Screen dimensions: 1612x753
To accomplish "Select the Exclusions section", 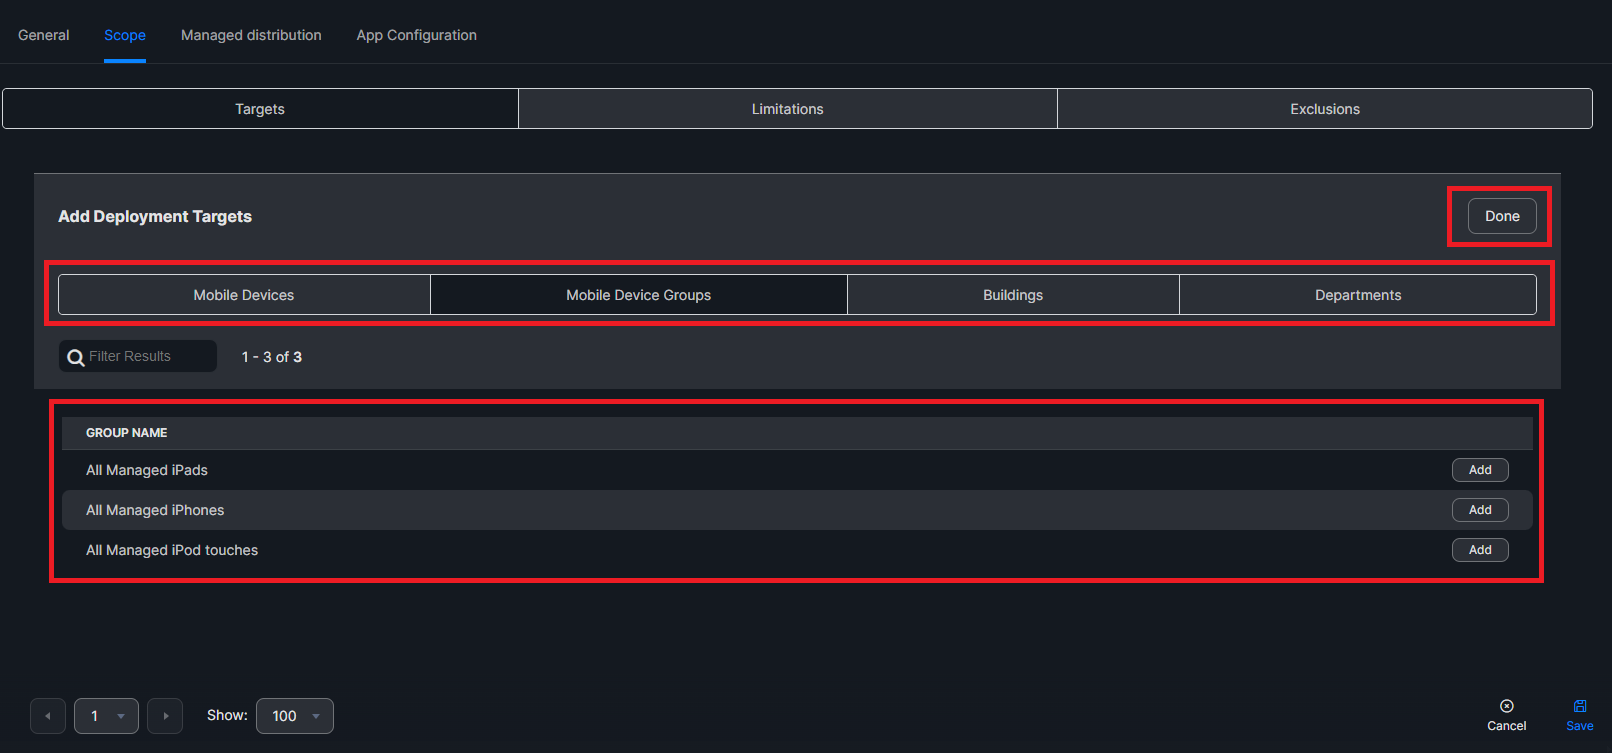I will pyautogui.click(x=1324, y=109).
